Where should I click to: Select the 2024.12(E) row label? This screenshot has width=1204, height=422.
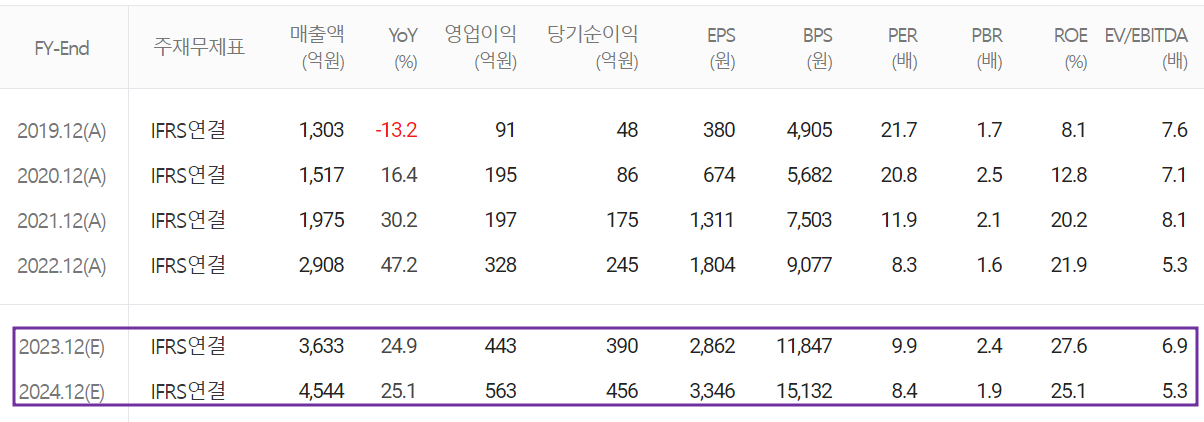point(62,391)
